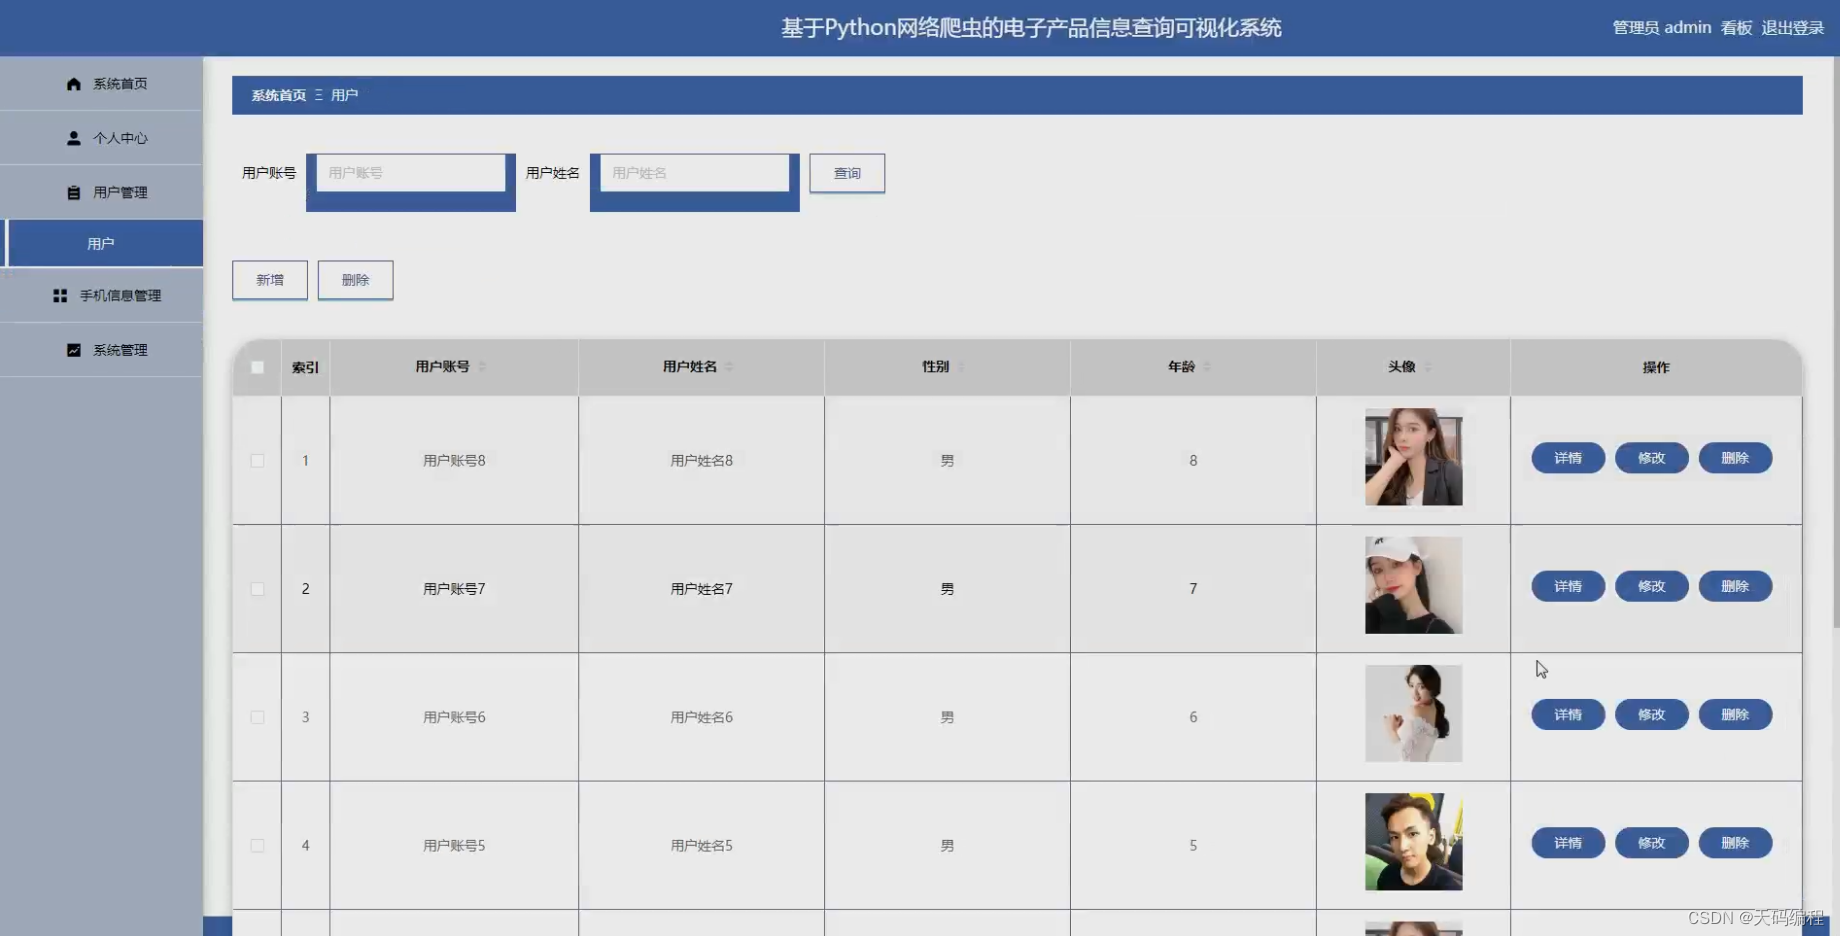This screenshot has height=936, width=1840.
Task: Click the 用户账号7 cell
Action: tap(454, 589)
